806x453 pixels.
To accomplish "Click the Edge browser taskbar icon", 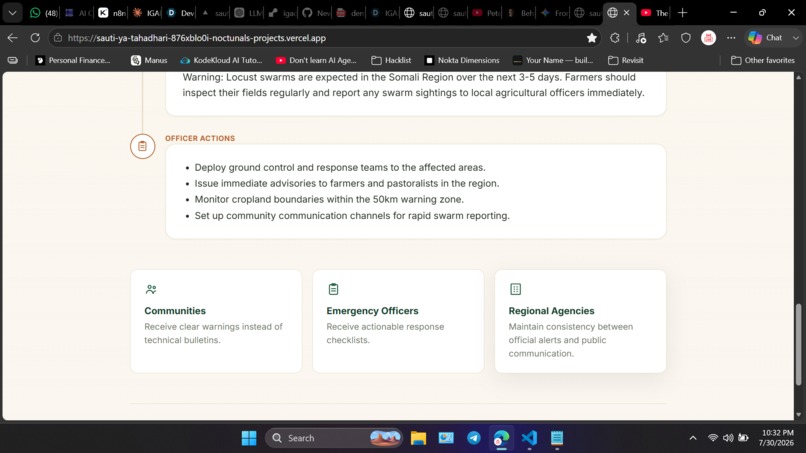I will 501,438.
